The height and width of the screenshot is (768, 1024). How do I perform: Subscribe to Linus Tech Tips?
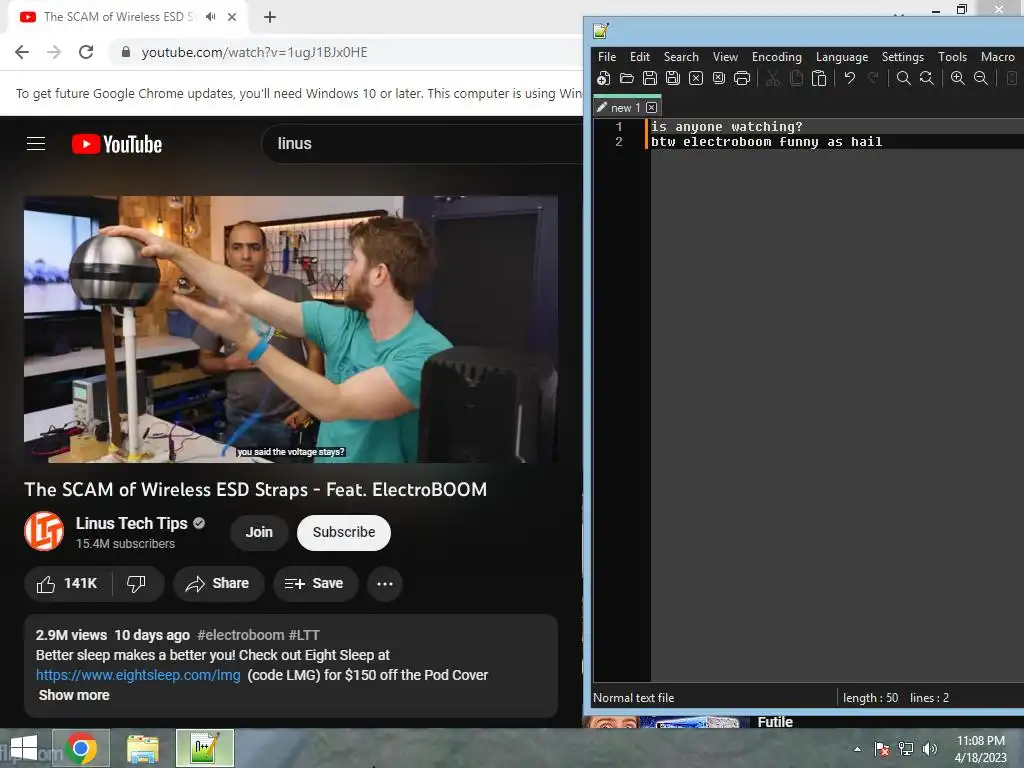pos(344,532)
